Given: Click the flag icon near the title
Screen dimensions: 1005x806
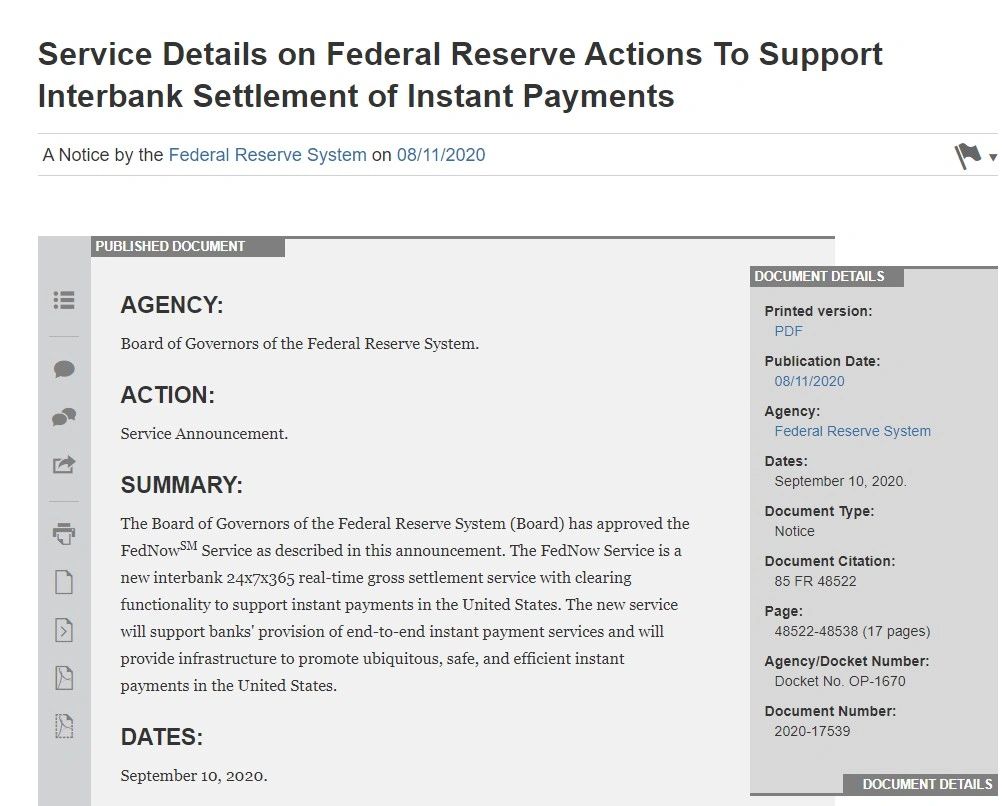Looking at the screenshot, I should [968, 156].
